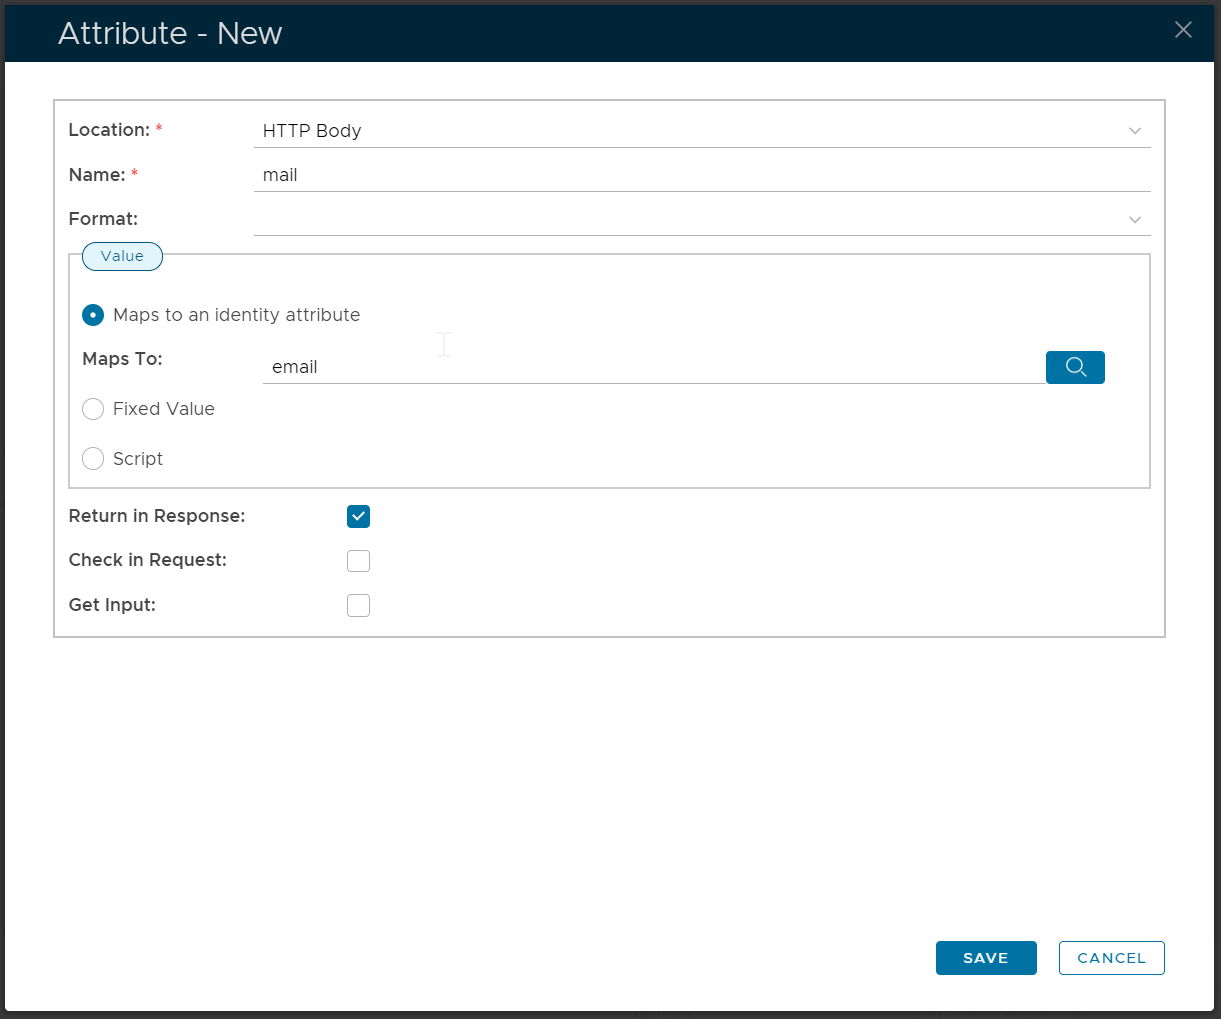Viewport: 1221px width, 1019px height.
Task: Click the Maps To field containing email
Action: [x=650, y=367]
